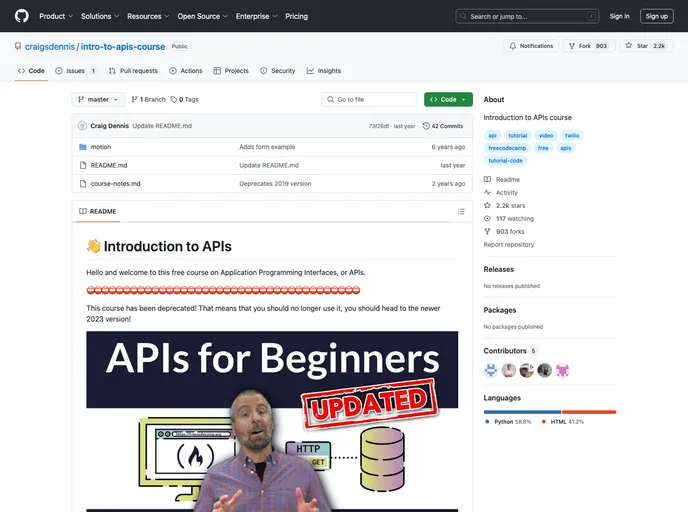This screenshot has width=688, height=512.
Task: Click the Sign up button
Action: tap(656, 16)
